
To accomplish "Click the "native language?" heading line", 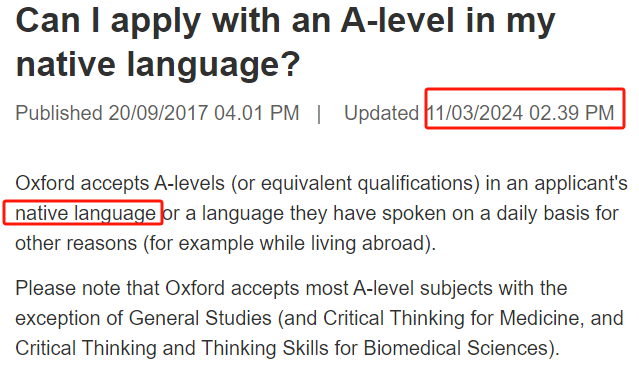I will (158, 64).
